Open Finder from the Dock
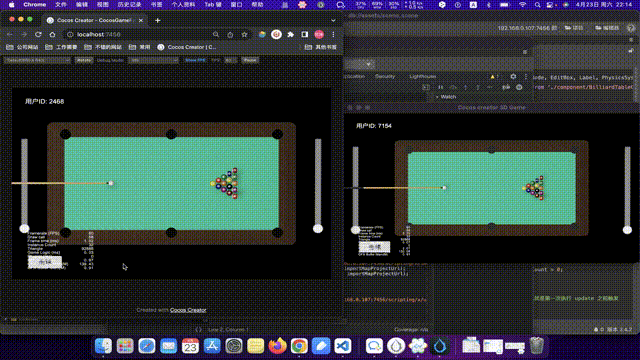640x360 pixels. tap(103, 346)
